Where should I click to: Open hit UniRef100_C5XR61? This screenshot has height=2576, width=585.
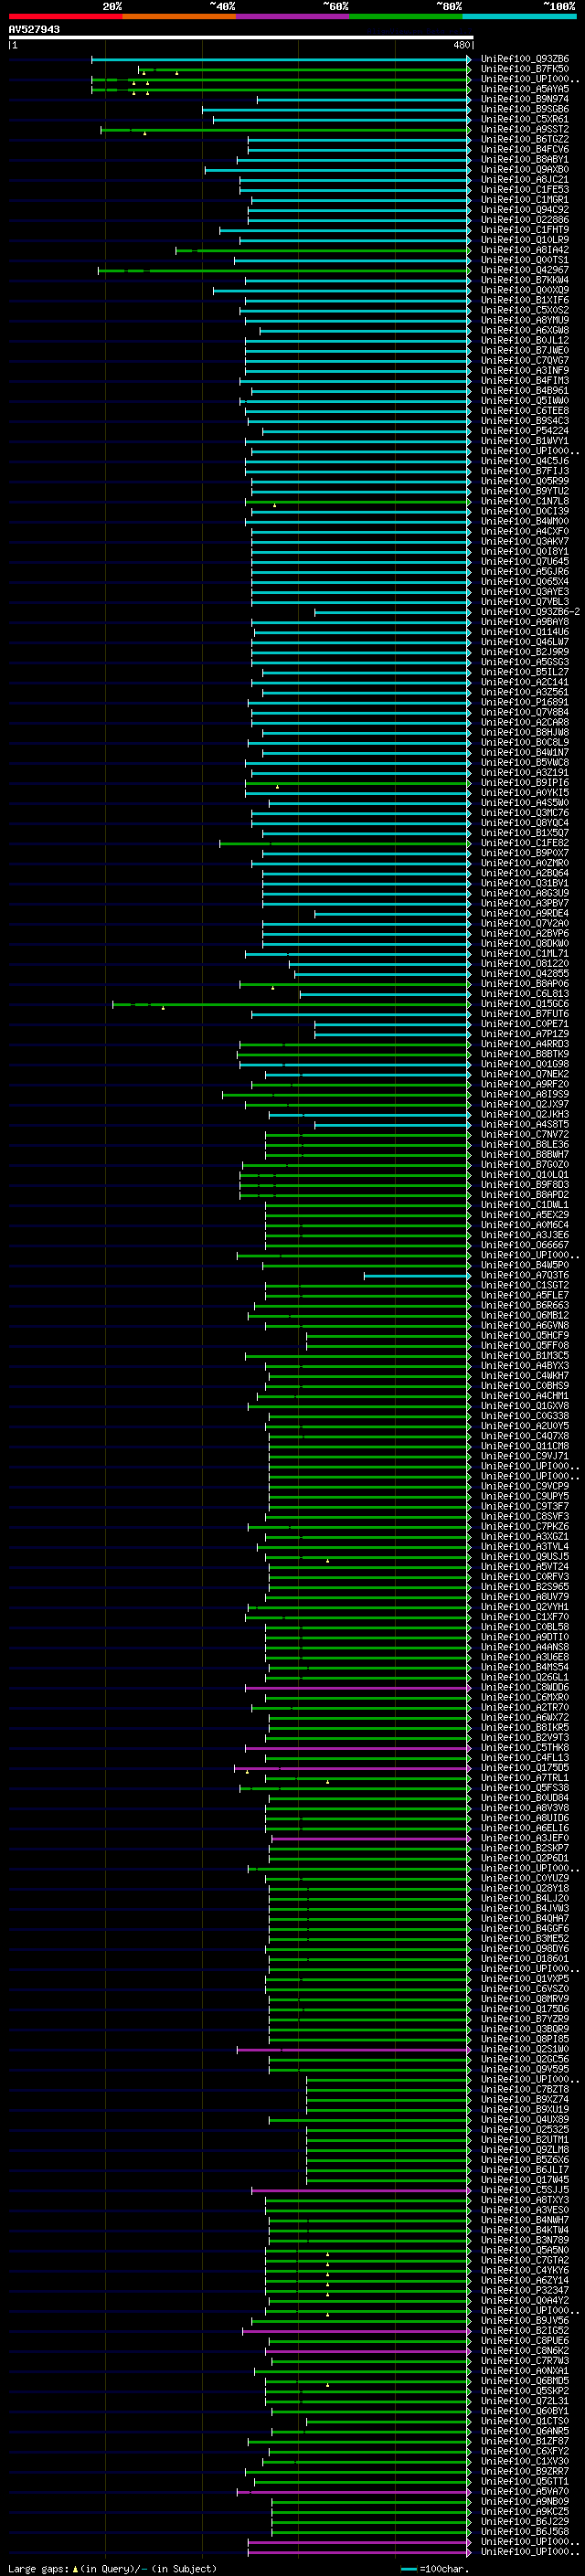click(x=524, y=119)
